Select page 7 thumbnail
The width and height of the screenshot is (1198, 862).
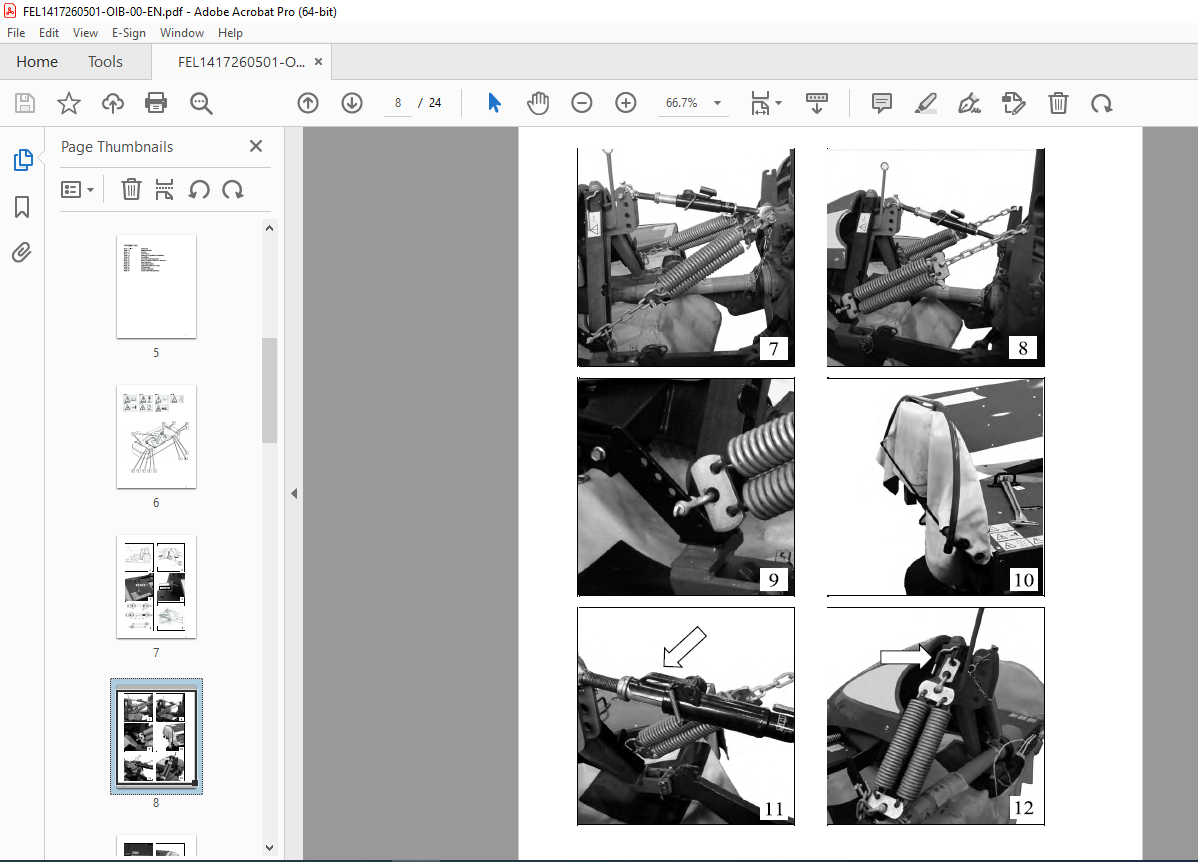tap(156, 586)
